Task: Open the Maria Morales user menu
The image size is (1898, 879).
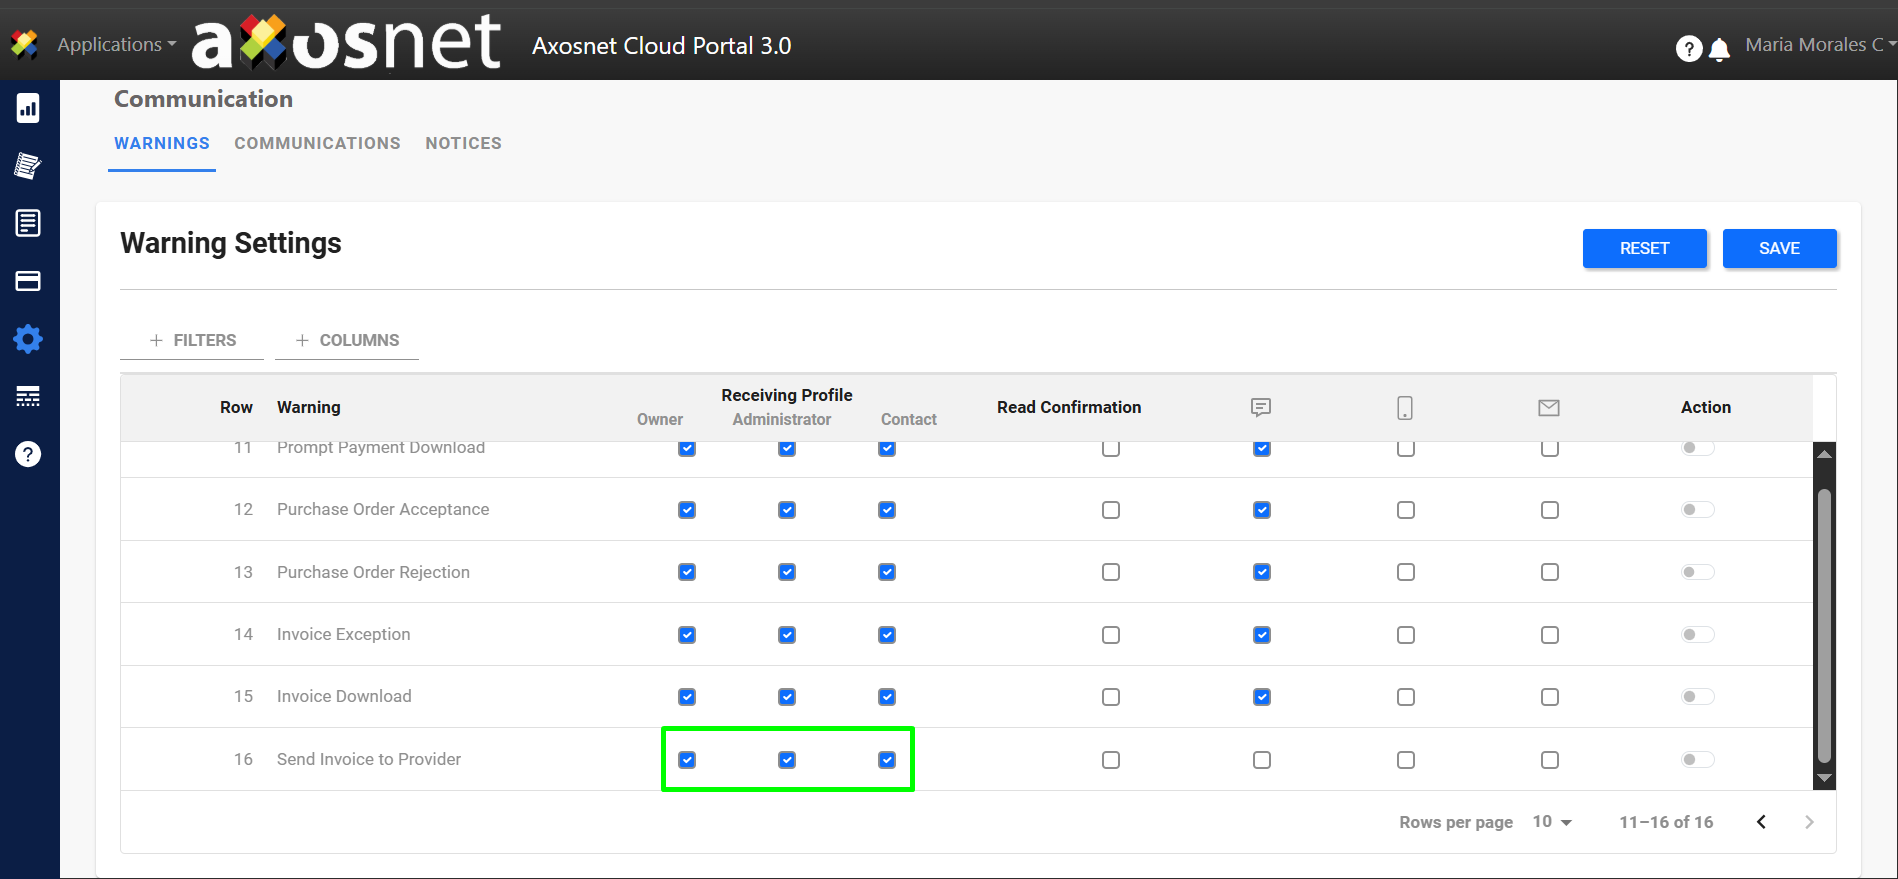Action: [x=1819, y=45]
